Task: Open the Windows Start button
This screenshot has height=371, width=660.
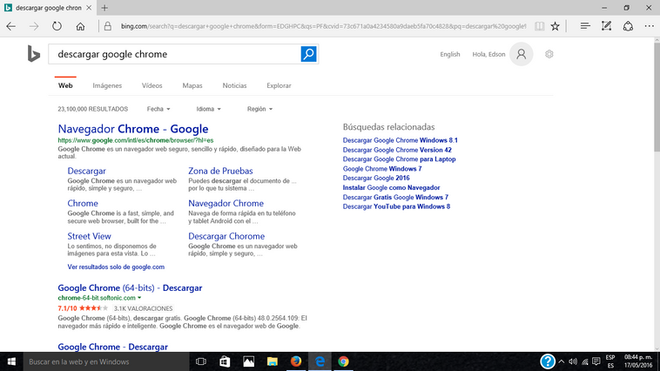Action: (x=11, y=362)
